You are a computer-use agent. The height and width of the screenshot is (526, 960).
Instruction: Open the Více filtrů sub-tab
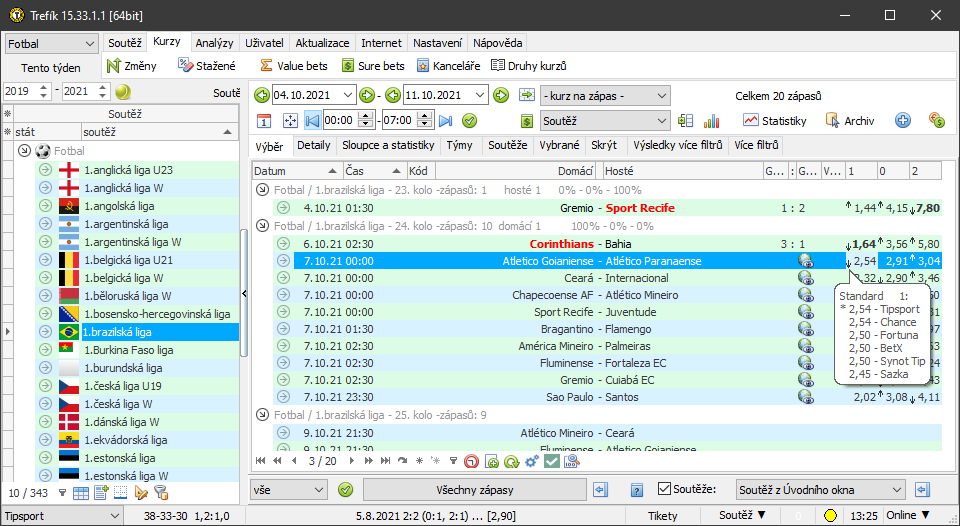tap(756, 145)
